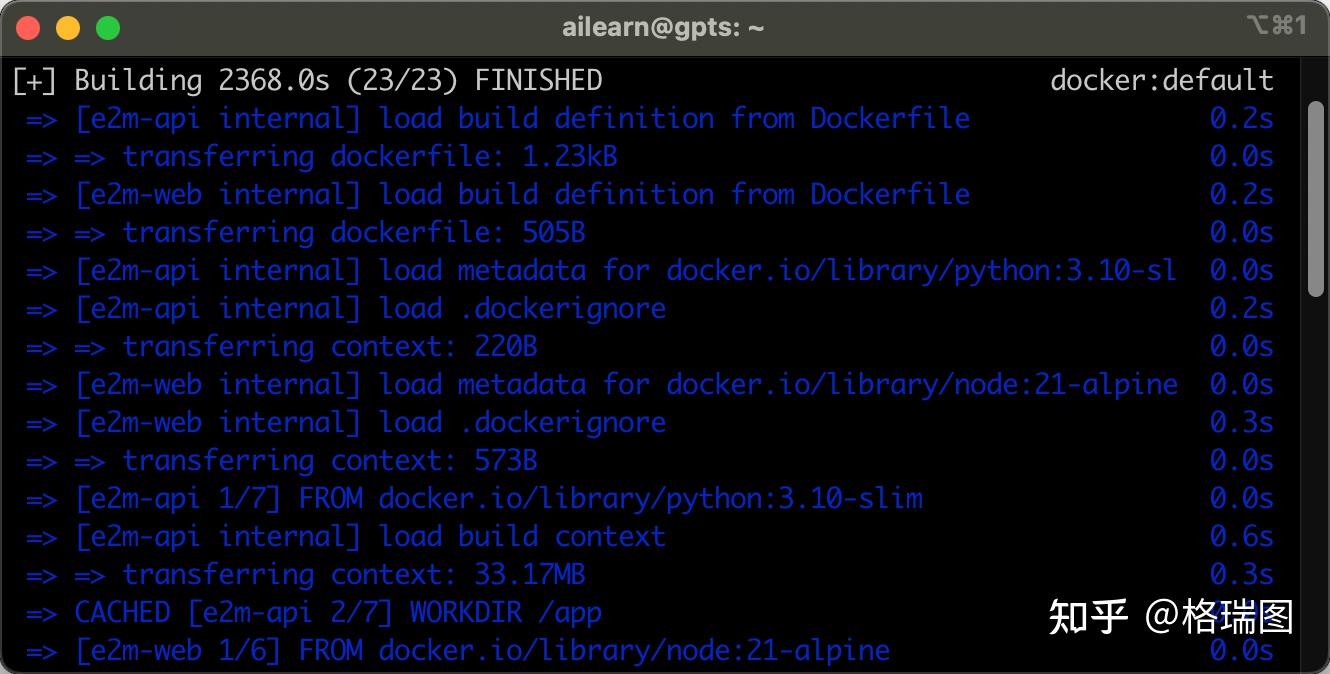1330x674 pixels.
Task: Maximize the window with the green button
Action: (107, 28)
